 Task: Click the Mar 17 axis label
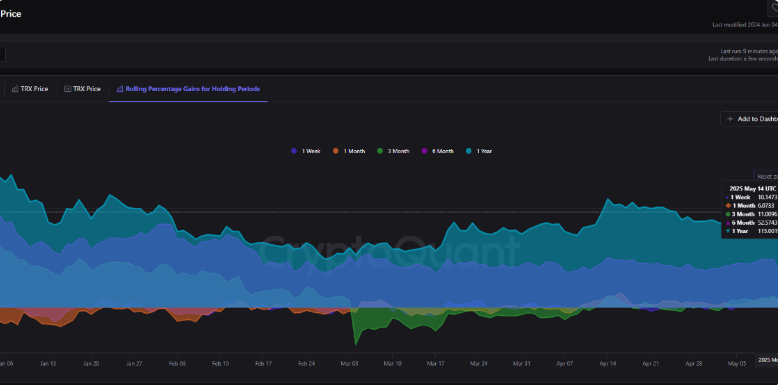pyautogui.click(x=436, y=364)
